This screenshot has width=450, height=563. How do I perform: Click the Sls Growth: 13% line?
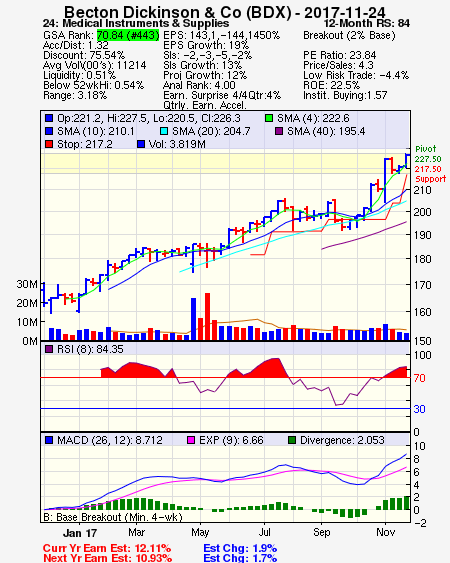203,65
